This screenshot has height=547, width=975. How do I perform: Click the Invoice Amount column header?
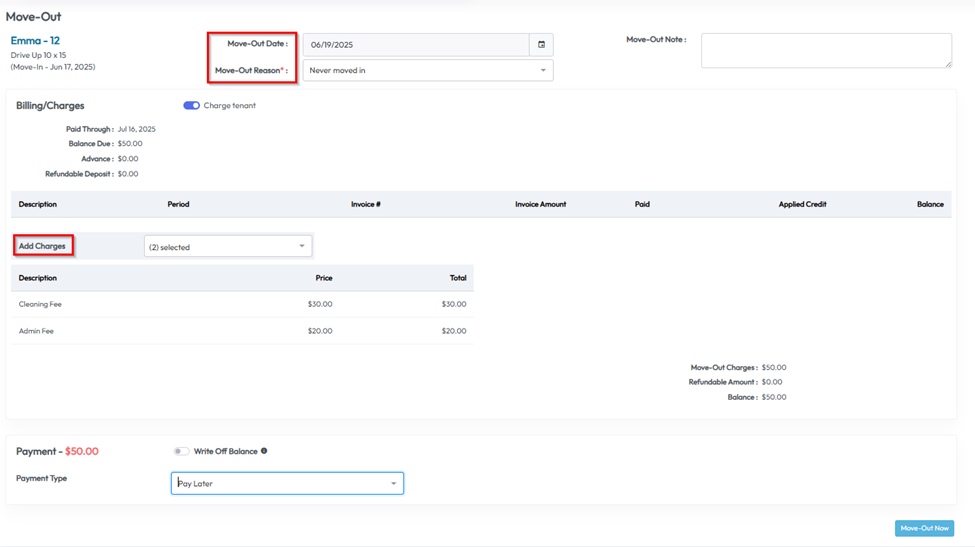point(540,204)
